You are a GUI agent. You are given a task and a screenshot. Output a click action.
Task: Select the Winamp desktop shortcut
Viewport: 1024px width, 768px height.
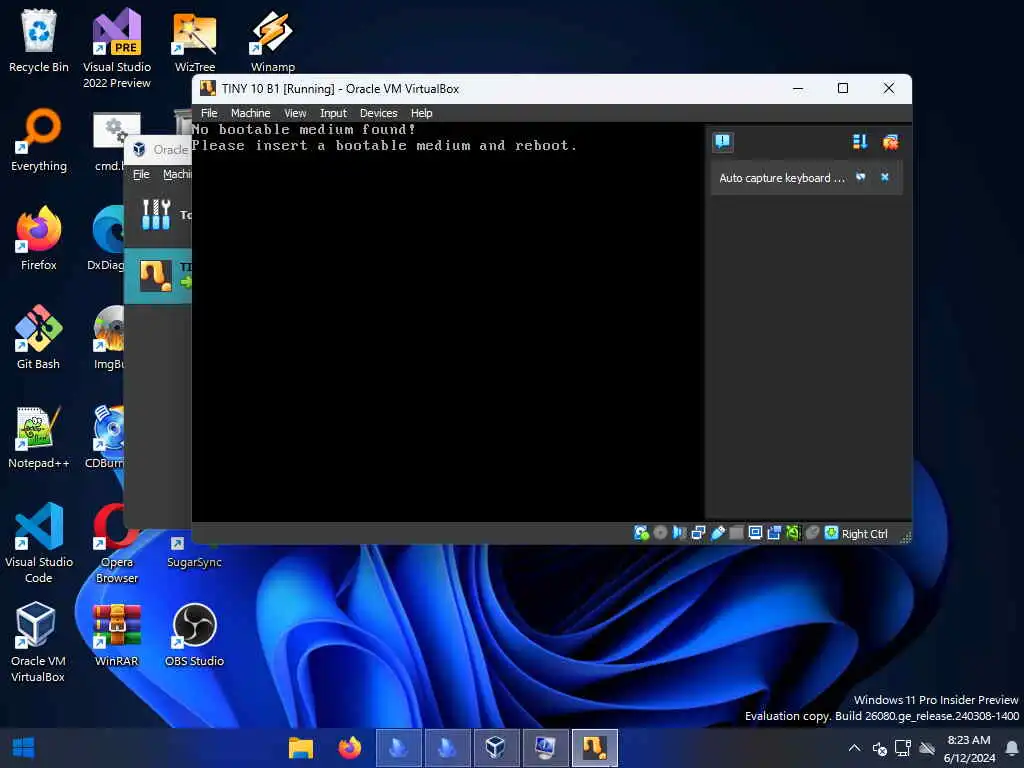[x=272, y=41]
